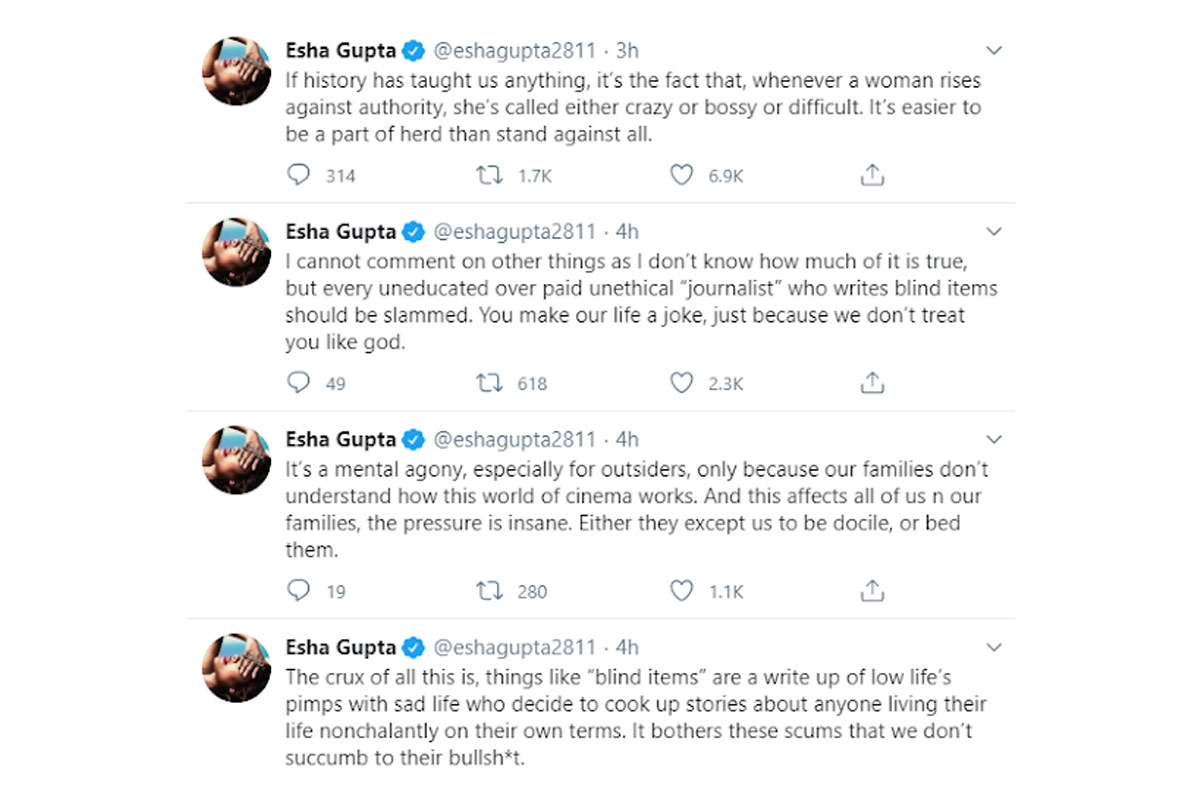Image resolution: width=1200 pixels, height=800 pixels.
Task: Reply to the tweet with 314 comments
Action: point(299,176)
